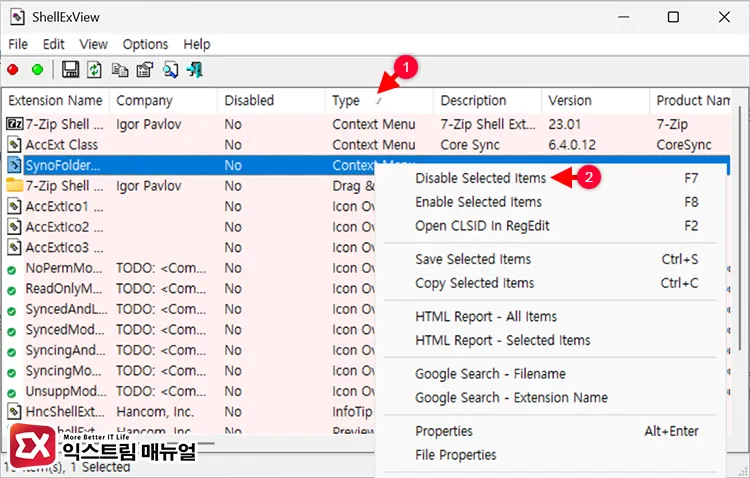
Task: Sort by the Version column header
Action: click(596, 100)
